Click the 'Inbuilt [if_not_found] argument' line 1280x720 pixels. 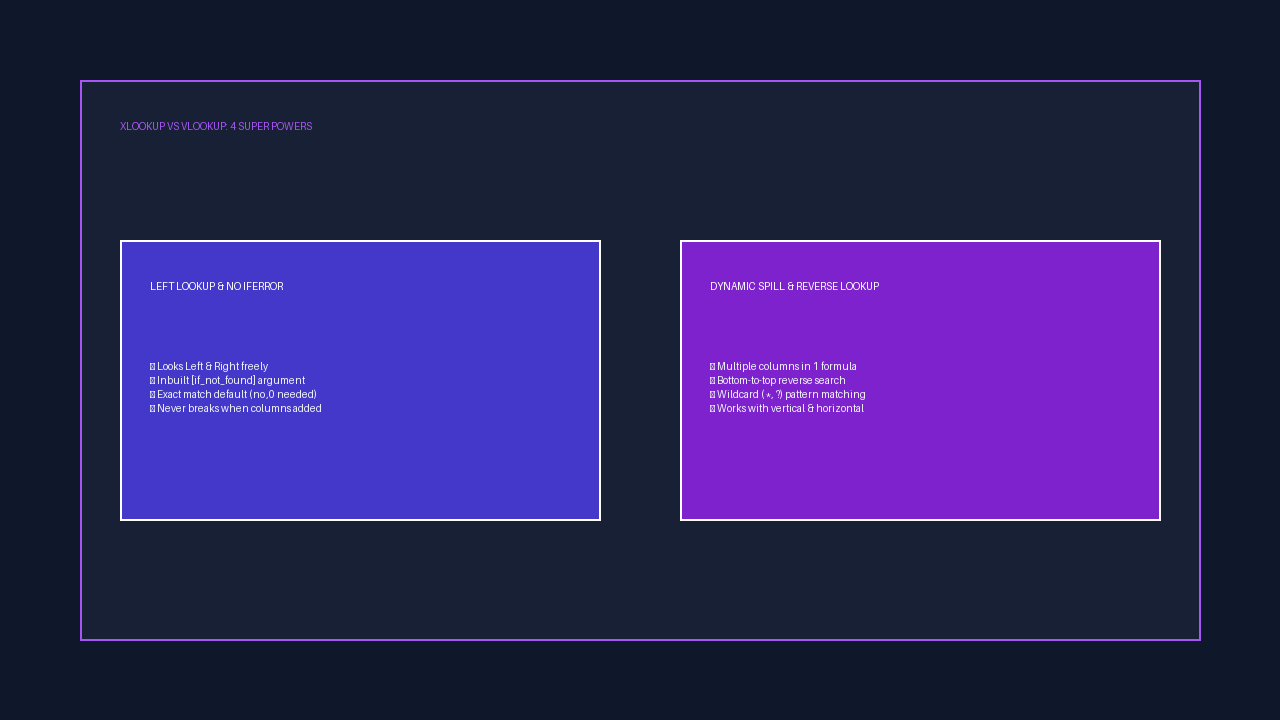point(231,381)
